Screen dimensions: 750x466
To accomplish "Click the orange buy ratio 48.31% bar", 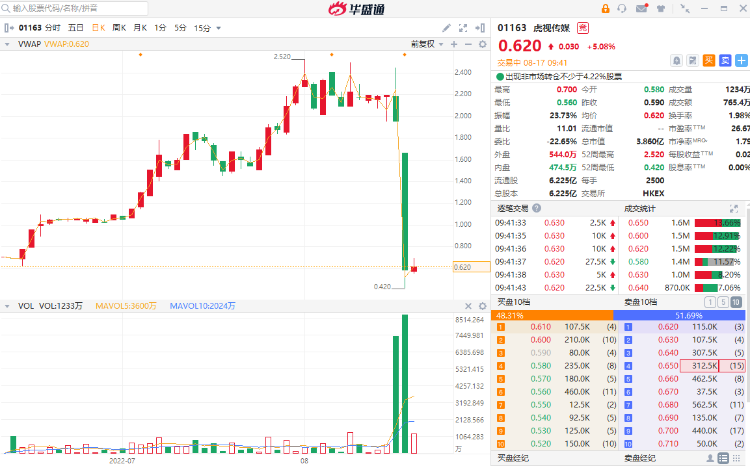I will pos(552,315).
